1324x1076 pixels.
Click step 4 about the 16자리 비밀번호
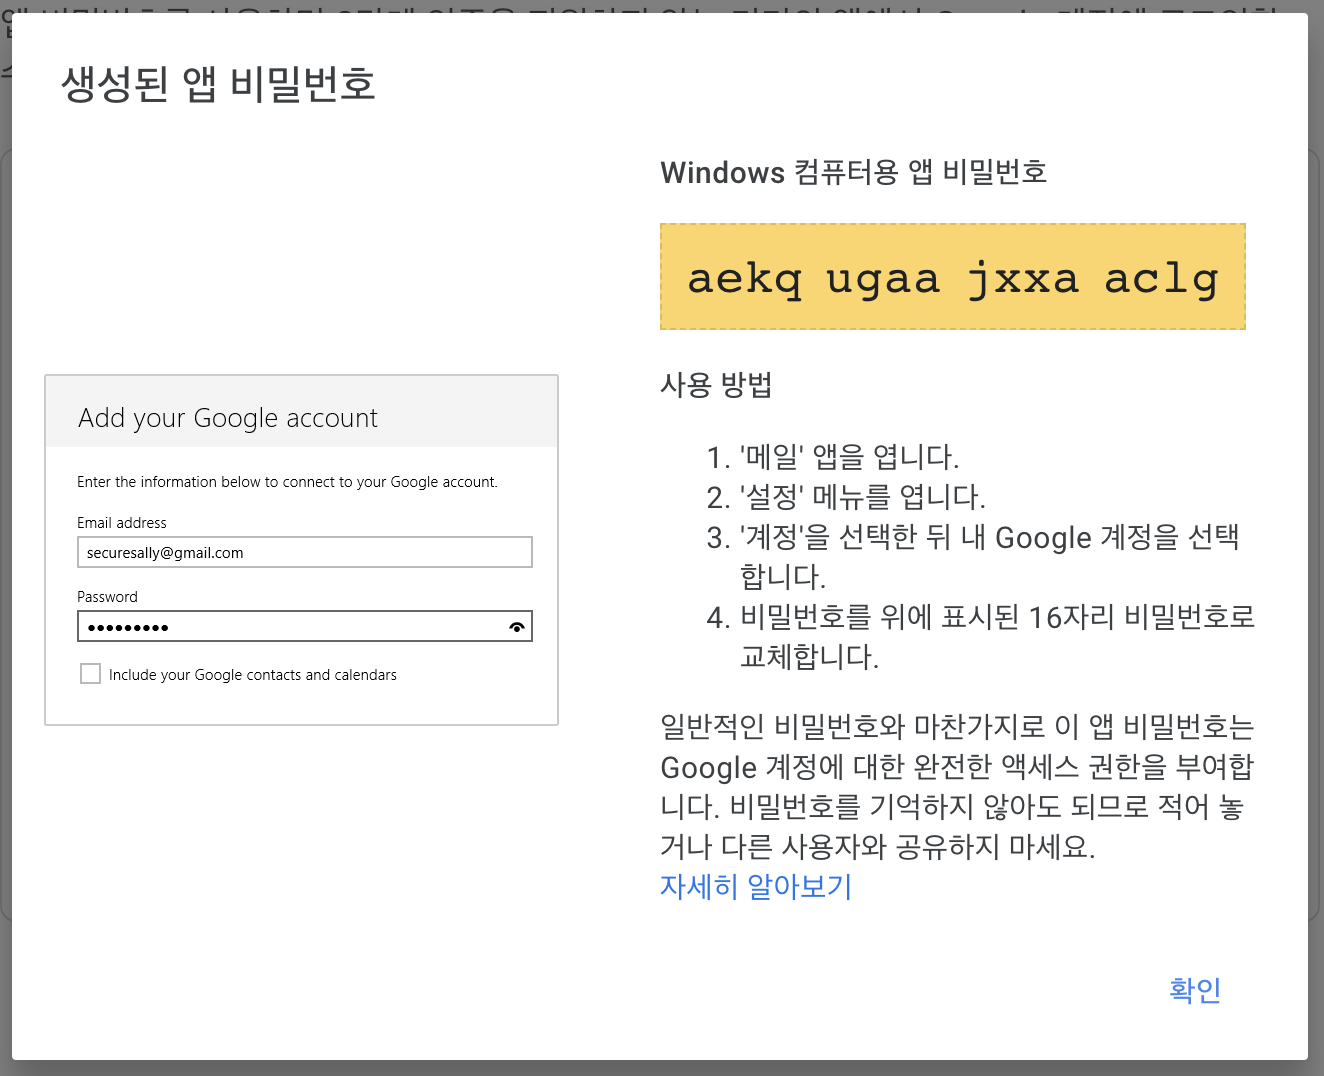(997, 637)
